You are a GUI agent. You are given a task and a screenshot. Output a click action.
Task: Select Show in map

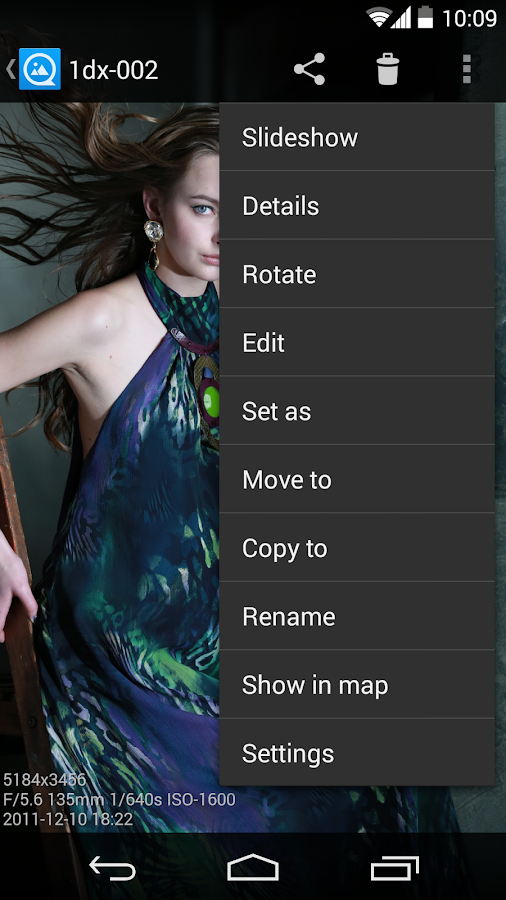357,684
